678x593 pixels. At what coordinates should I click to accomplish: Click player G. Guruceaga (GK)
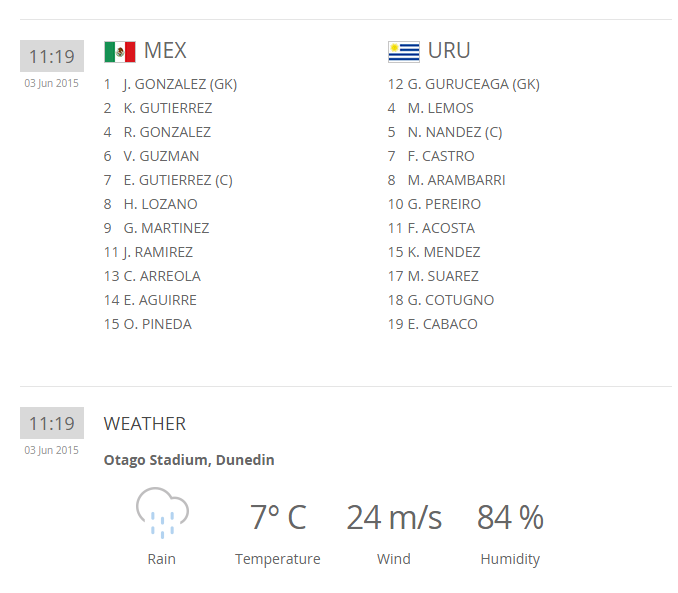[x=472, y=84]
